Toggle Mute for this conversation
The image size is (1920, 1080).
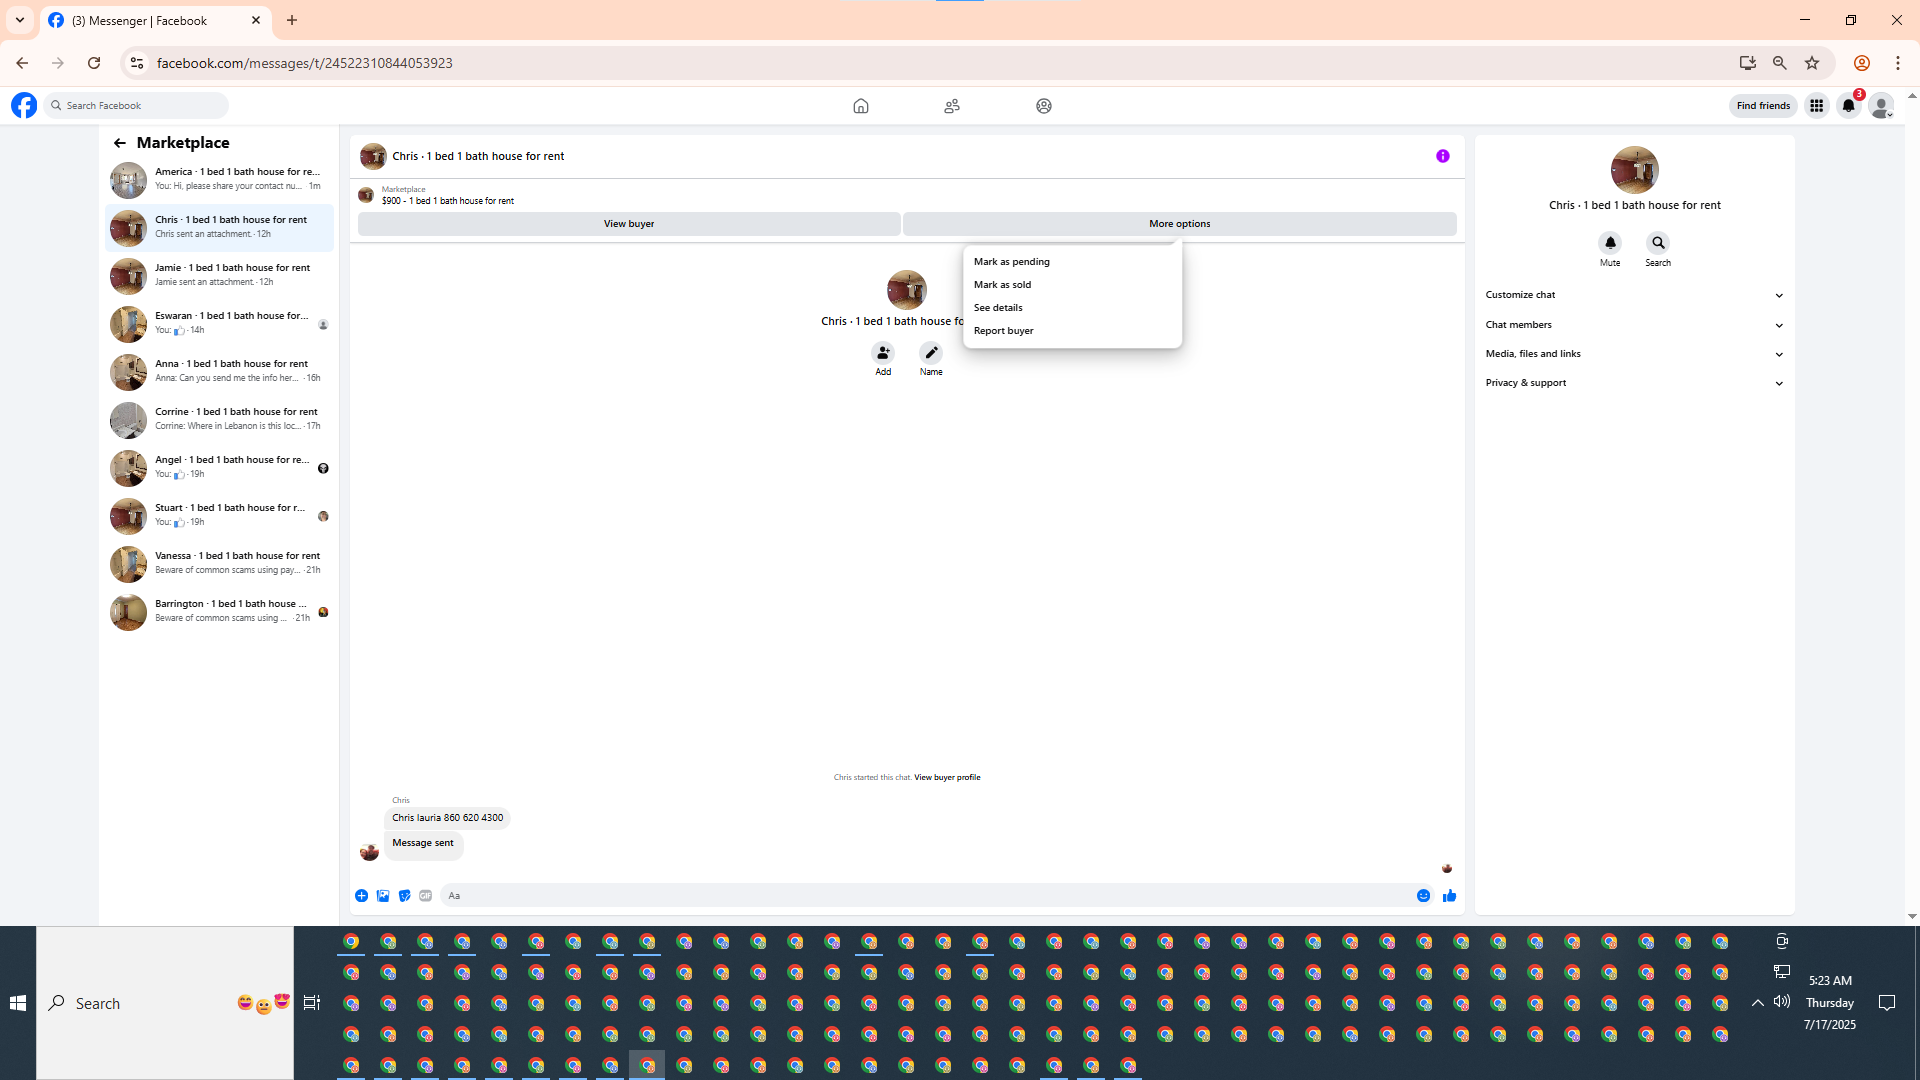tap(1610, 243)
